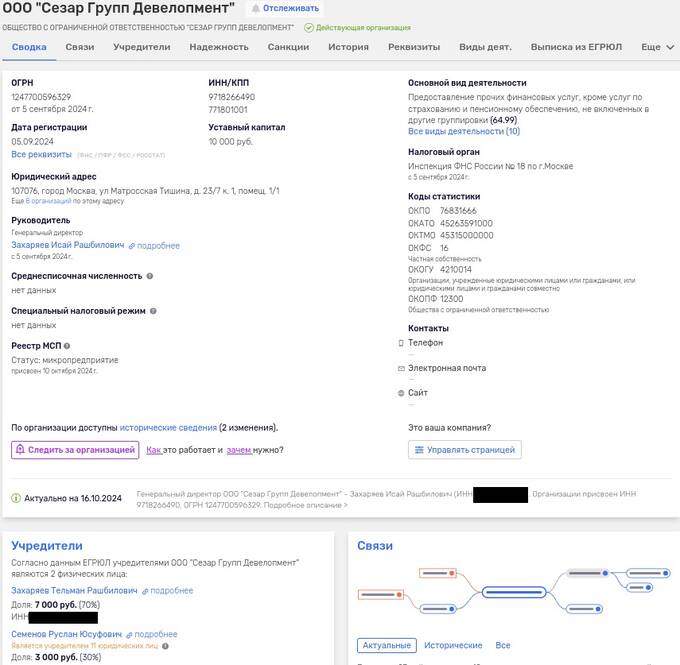This screenshot has height=665, width=680.
Task: Select the Исторические filter in Связи
Action: 453,645
